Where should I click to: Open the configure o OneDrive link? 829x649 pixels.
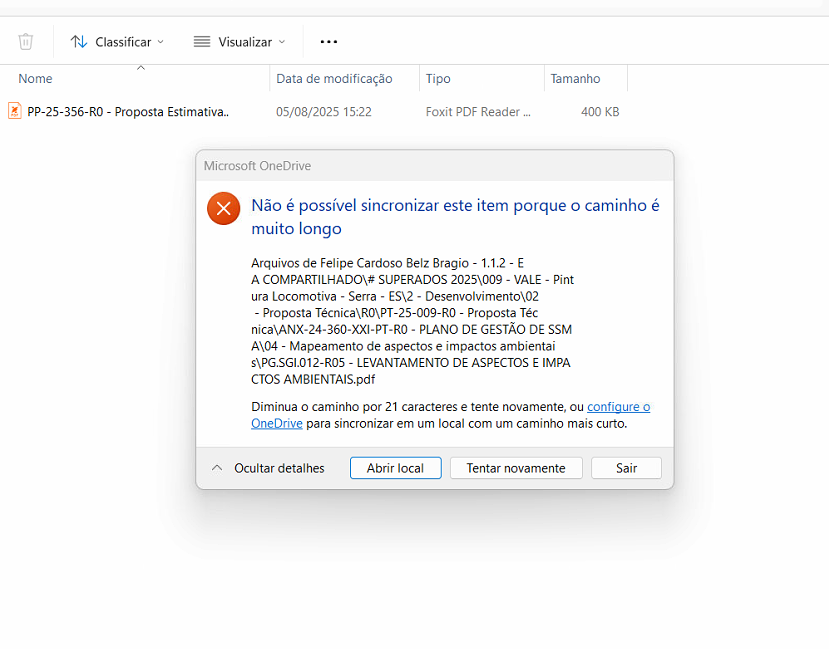pyautogui.click(x=619, y=407)
